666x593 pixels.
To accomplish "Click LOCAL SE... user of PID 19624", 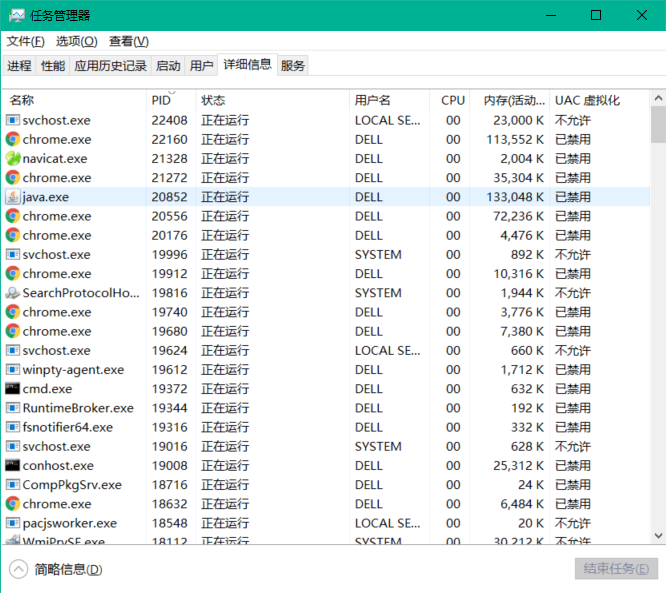I will tap(387, 350).
